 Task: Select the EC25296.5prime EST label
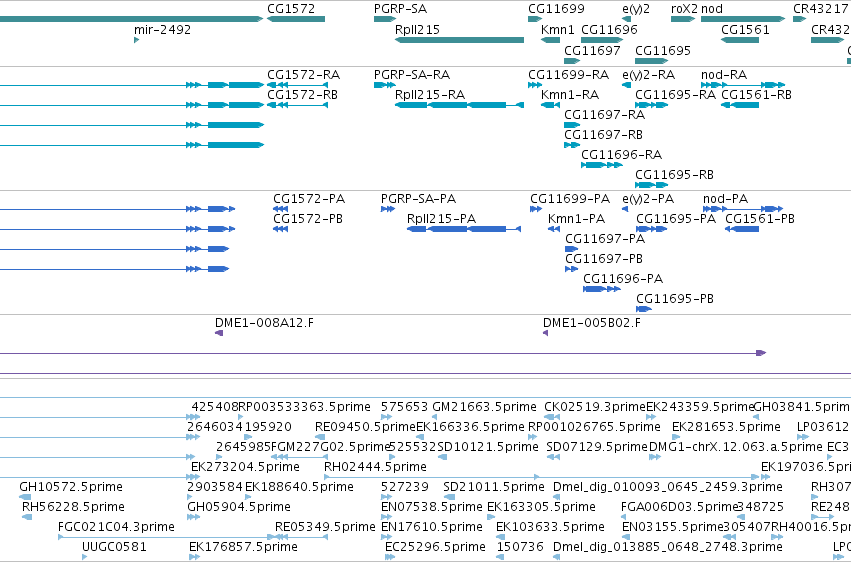tap(435, 547)
